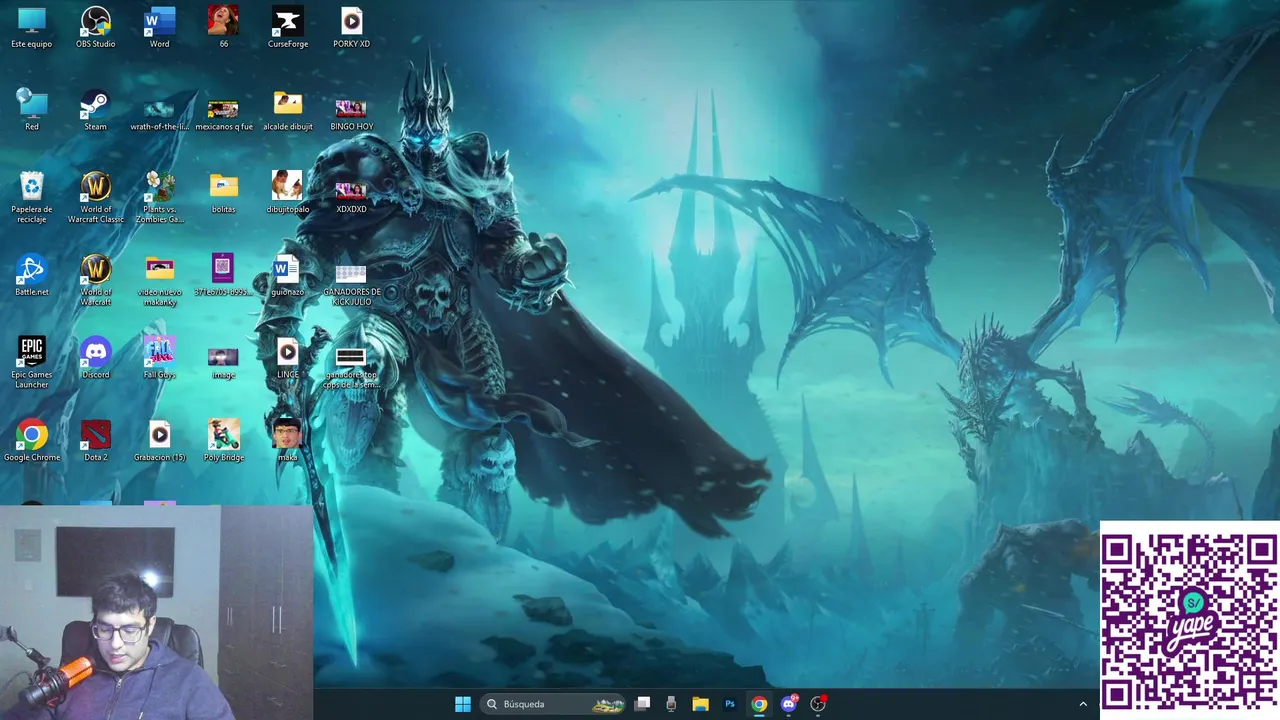Select the ganadores top cpps de la sem... file
Screen dimensions: 1280x720
pos(351,367)
